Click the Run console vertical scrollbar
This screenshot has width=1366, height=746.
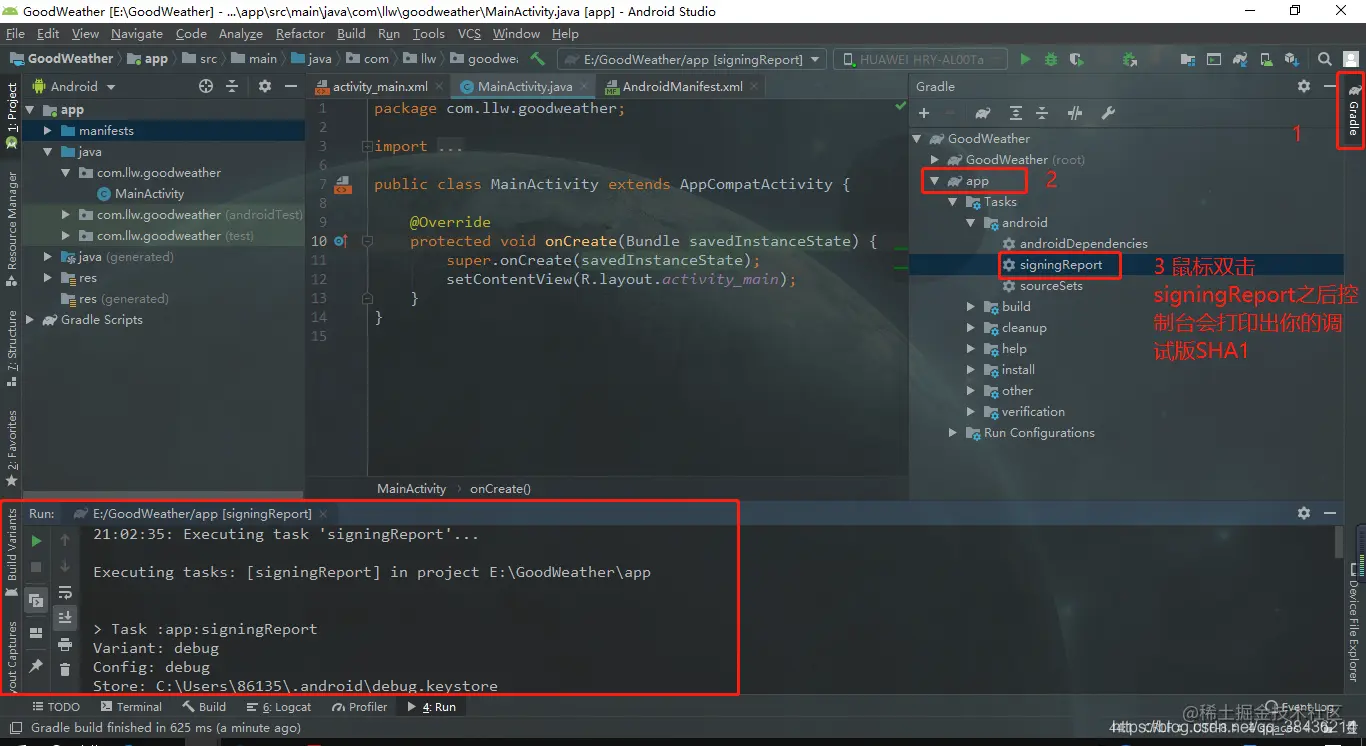[x=1339, y=543]
